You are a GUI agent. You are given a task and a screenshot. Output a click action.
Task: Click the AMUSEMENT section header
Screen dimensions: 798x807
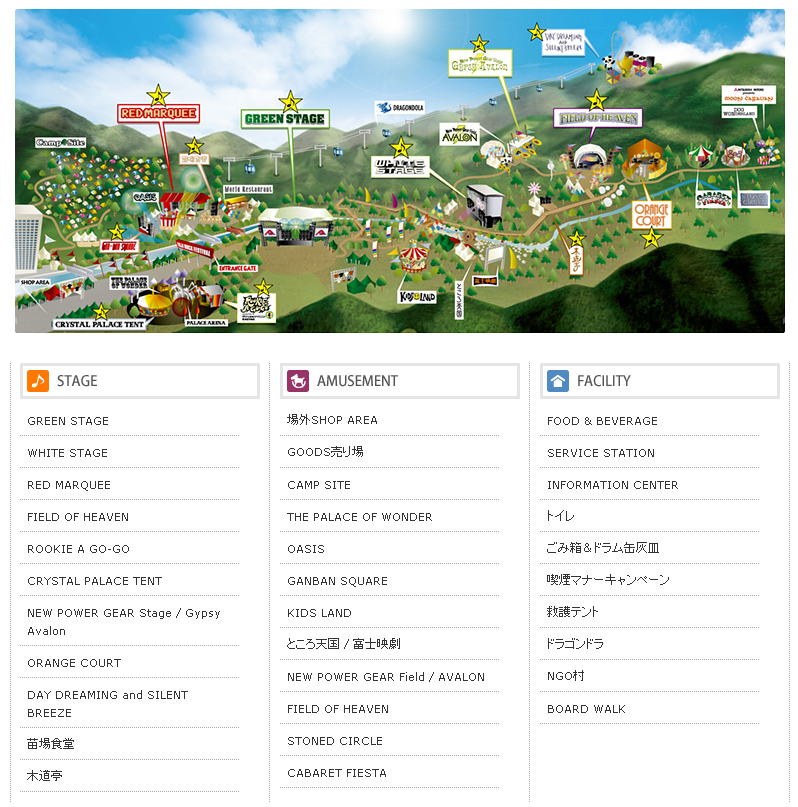tap(400, 381)
